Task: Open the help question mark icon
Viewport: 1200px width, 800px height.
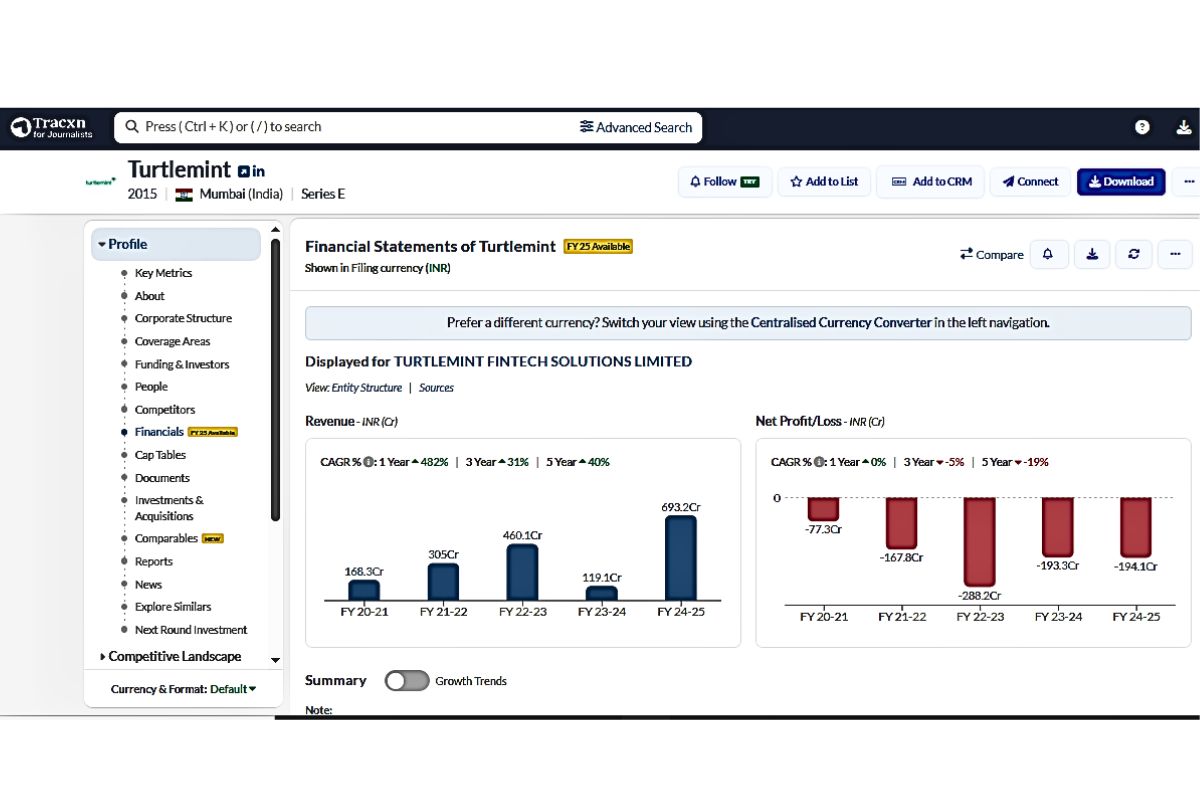Action: click(x=1142, y=127)
